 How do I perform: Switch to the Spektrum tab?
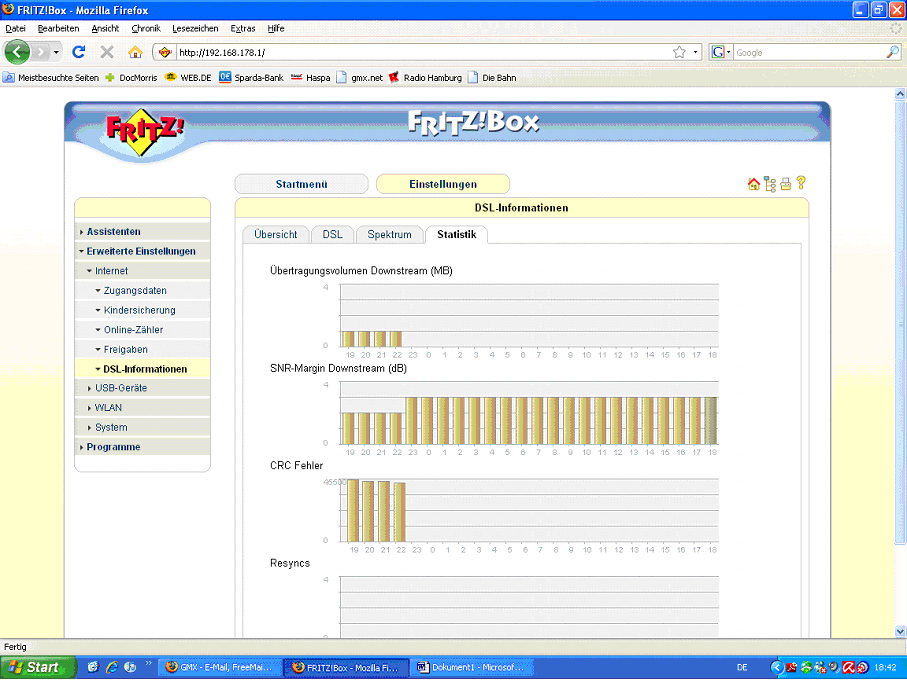(389, 235)
